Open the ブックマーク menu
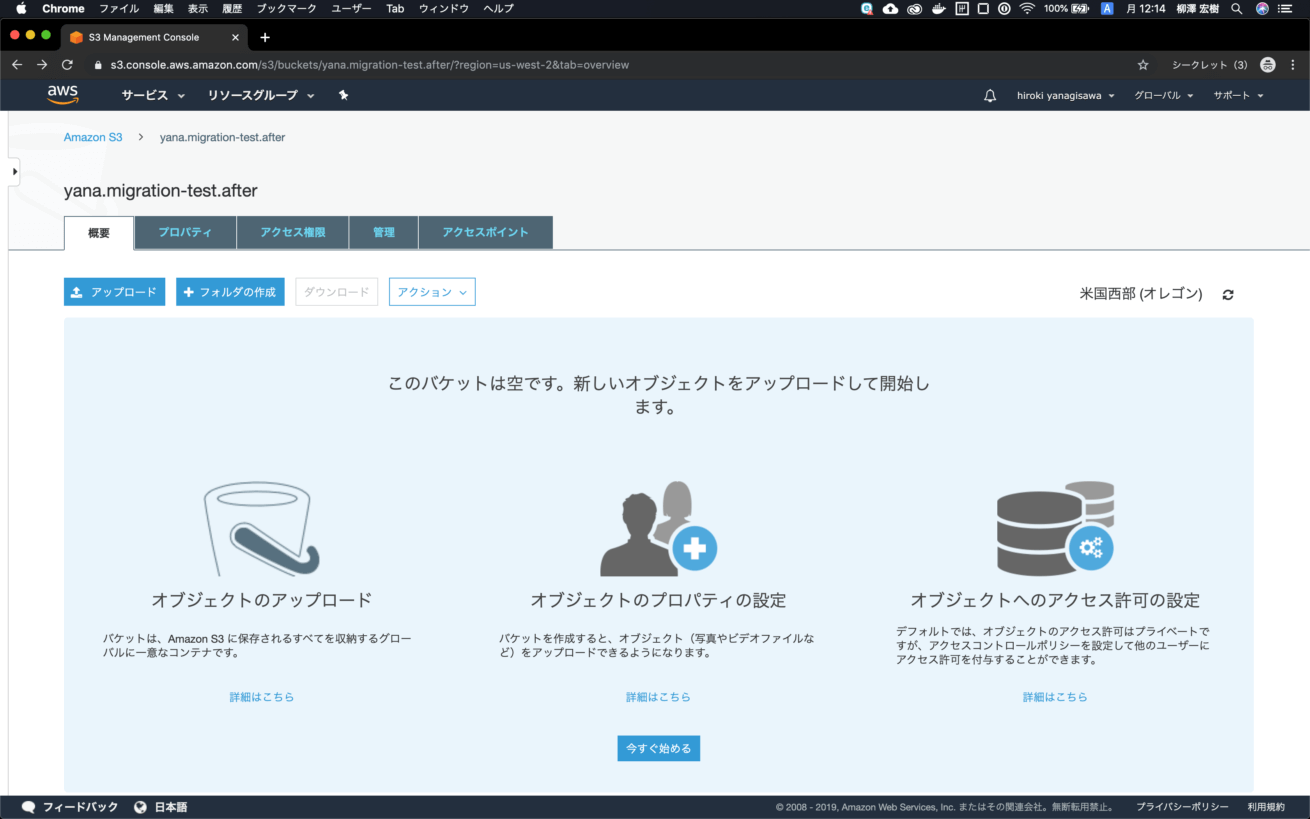Image resolution: width=1310 pixels, height=819 pixels. [x=287, y=8]
